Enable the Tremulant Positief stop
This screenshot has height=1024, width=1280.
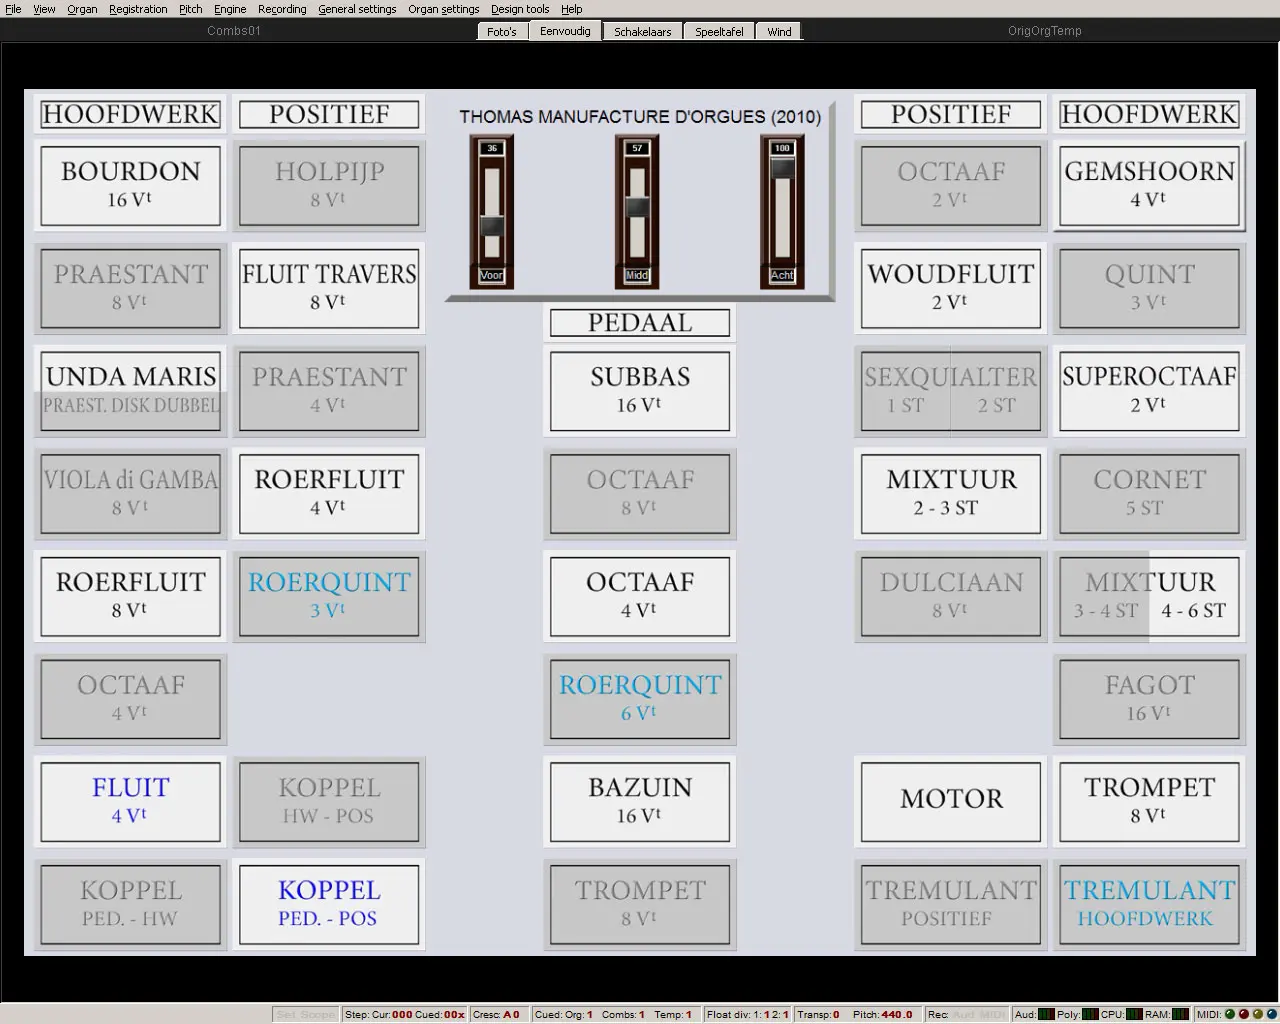pyautogui.click(x=951, y=903)
